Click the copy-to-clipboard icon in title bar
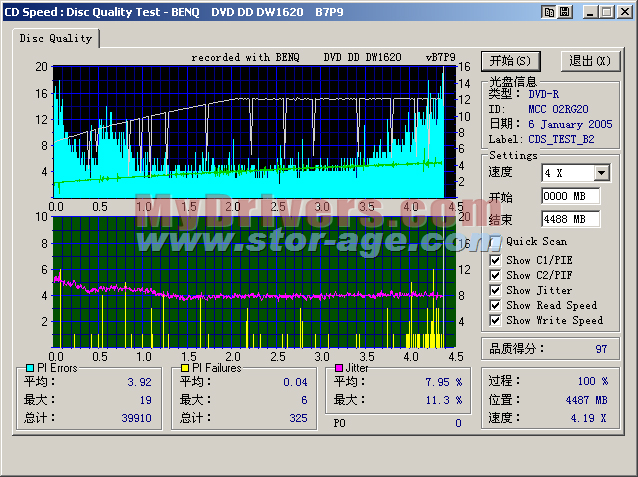 [x=549, y=12]
